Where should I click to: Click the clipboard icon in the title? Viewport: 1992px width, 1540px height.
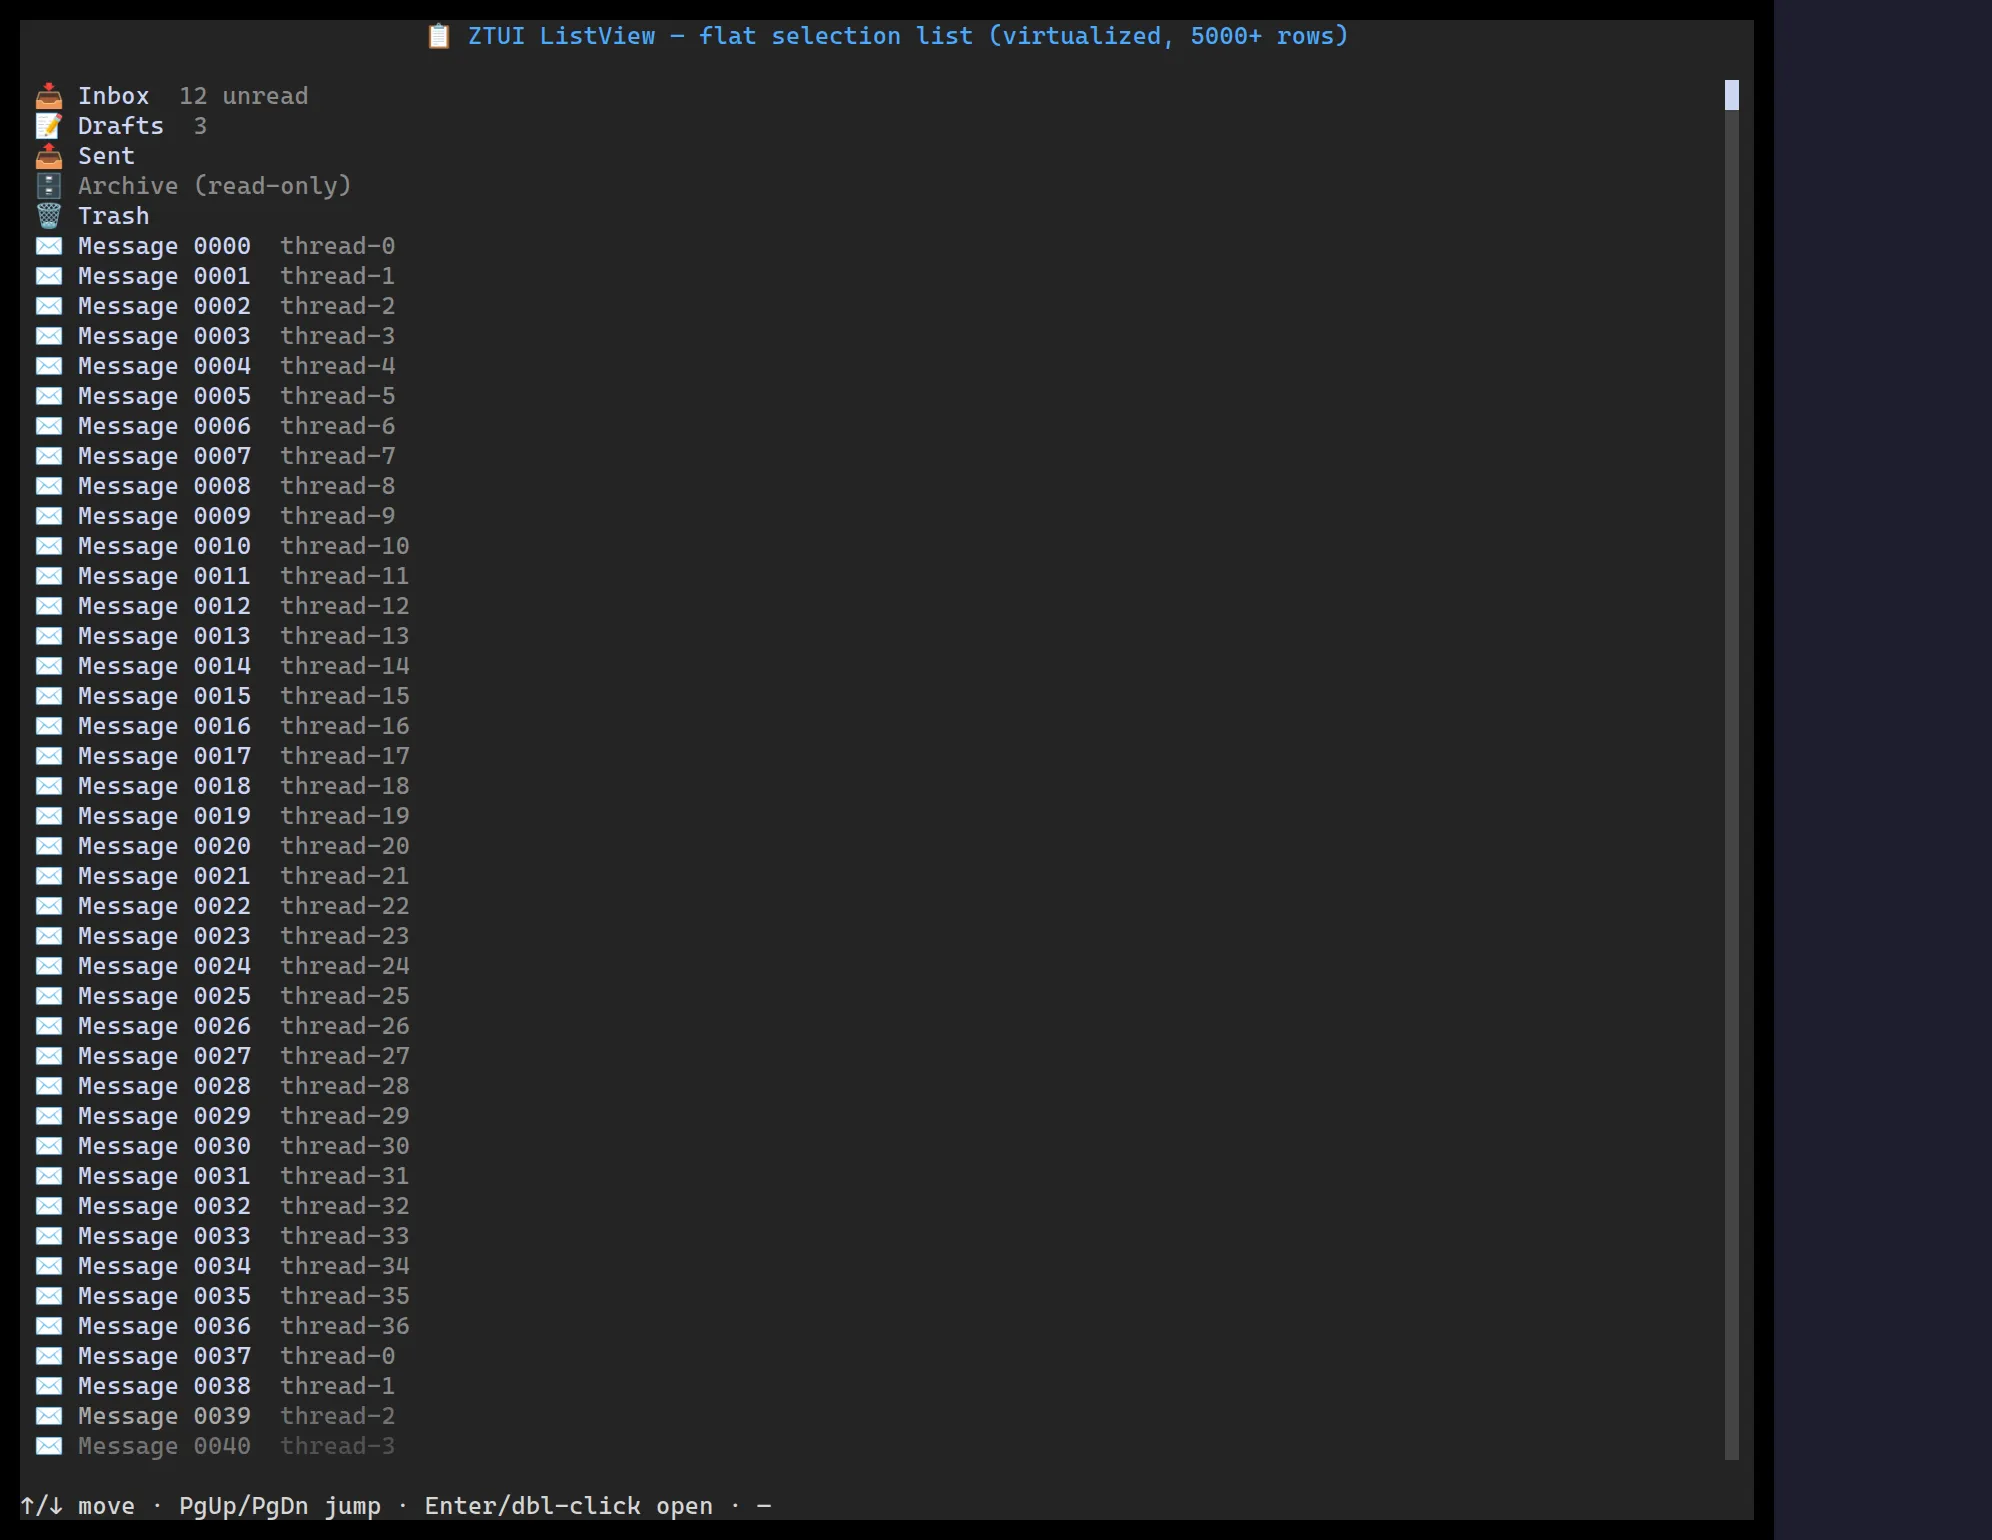point(439,36)
